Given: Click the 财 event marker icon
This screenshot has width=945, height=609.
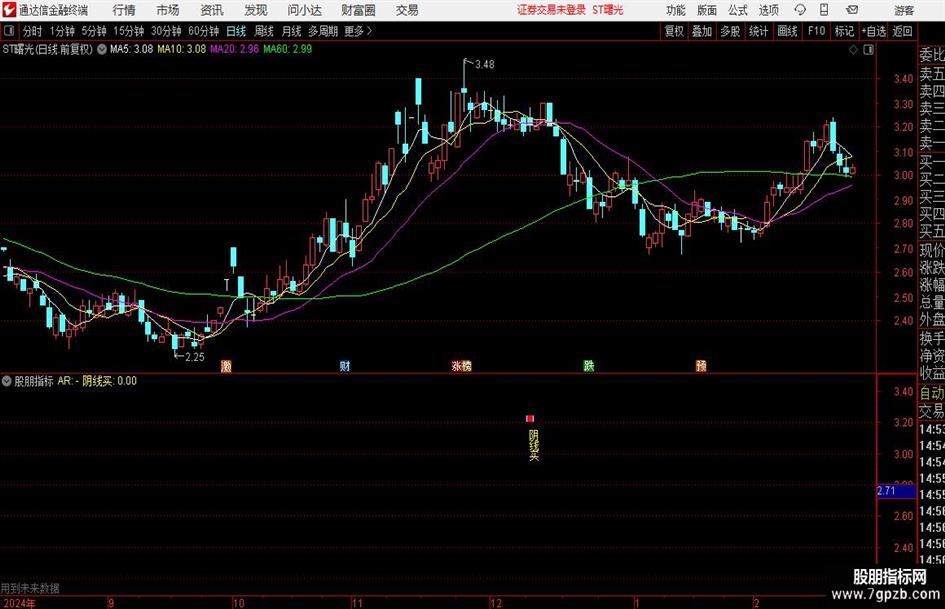Looking at the screenshot, I should click(x=345, y=365).
